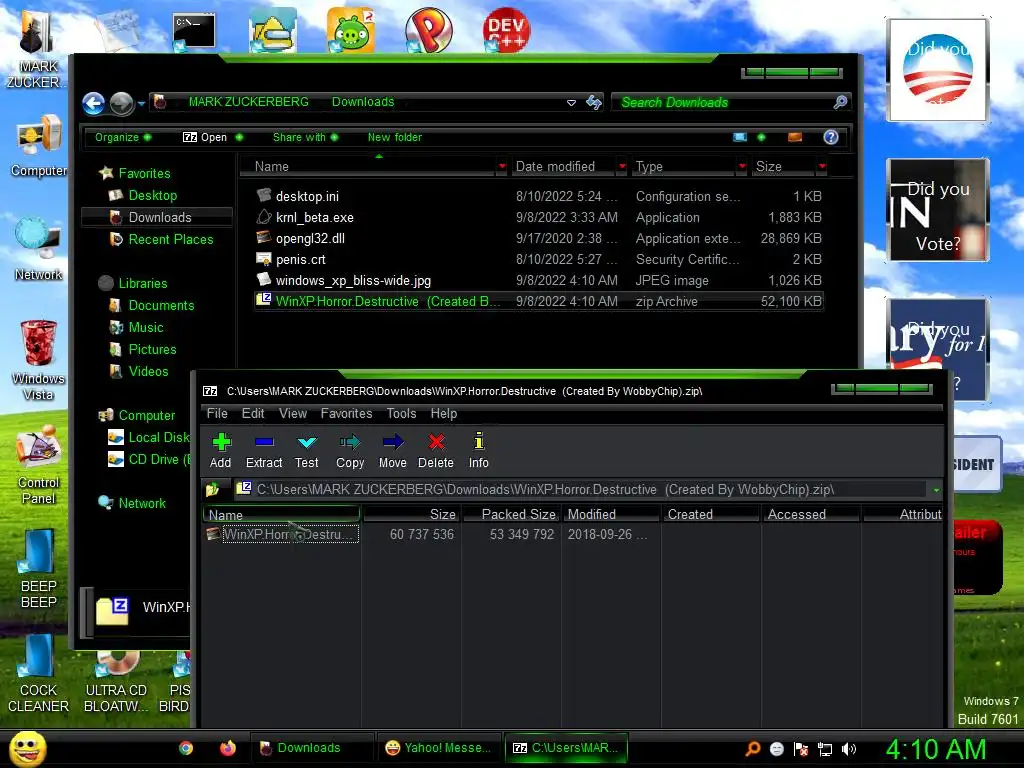
Task: Open the DEV C++ desktop icon
Action: [506, 30]
